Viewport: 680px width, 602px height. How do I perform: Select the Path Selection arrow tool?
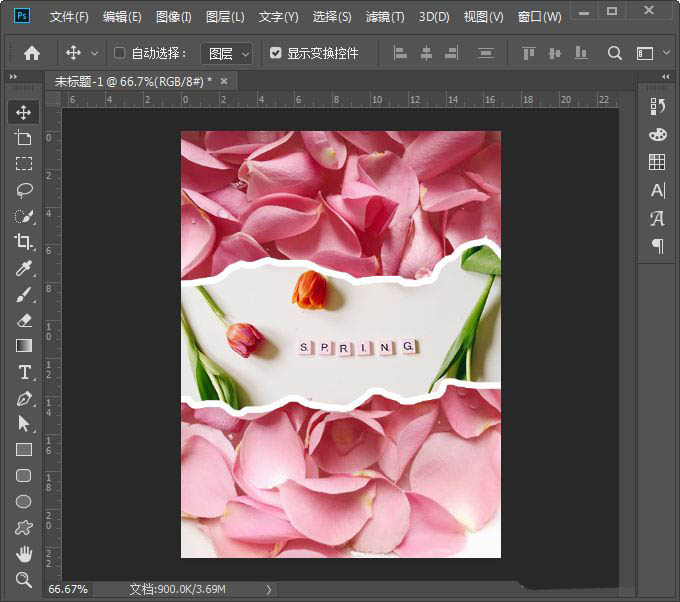[x=23, y=423]
